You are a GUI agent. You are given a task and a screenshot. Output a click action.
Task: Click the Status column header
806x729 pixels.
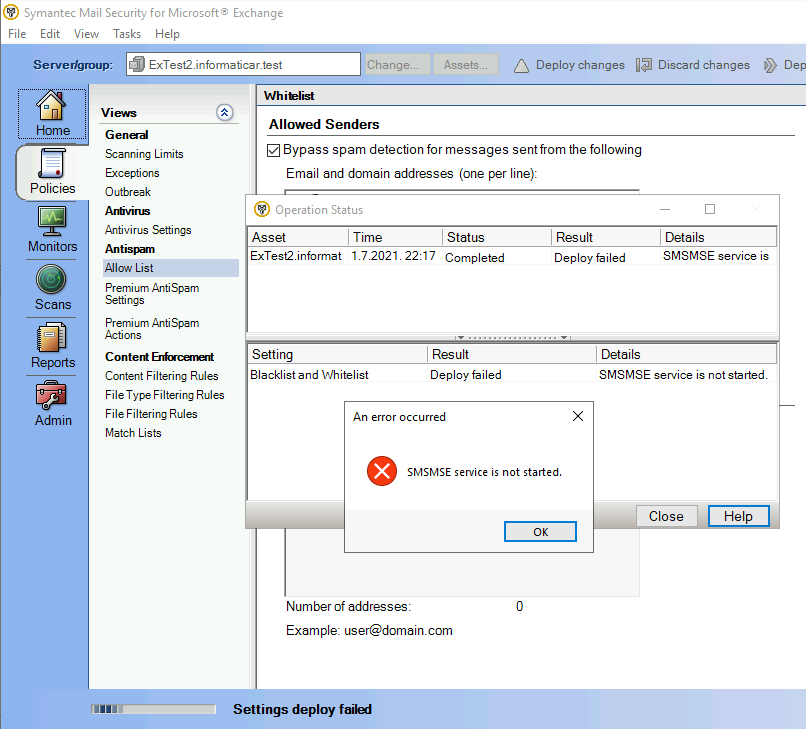497,237
